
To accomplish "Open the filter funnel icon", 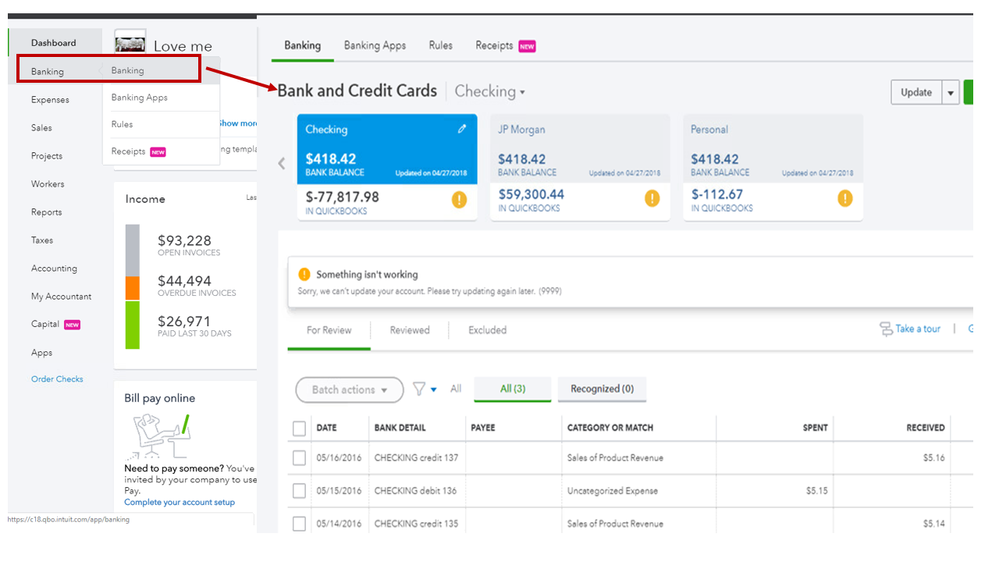I will pos(419,389).
